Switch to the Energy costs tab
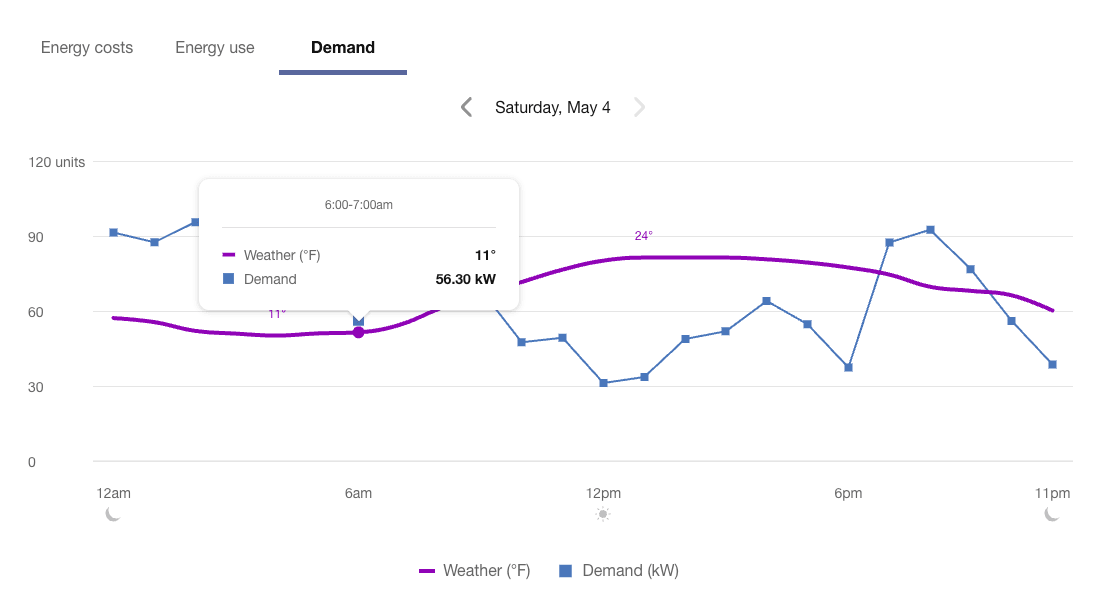This screenshot has height=614, width=1119. coord(86,47)
